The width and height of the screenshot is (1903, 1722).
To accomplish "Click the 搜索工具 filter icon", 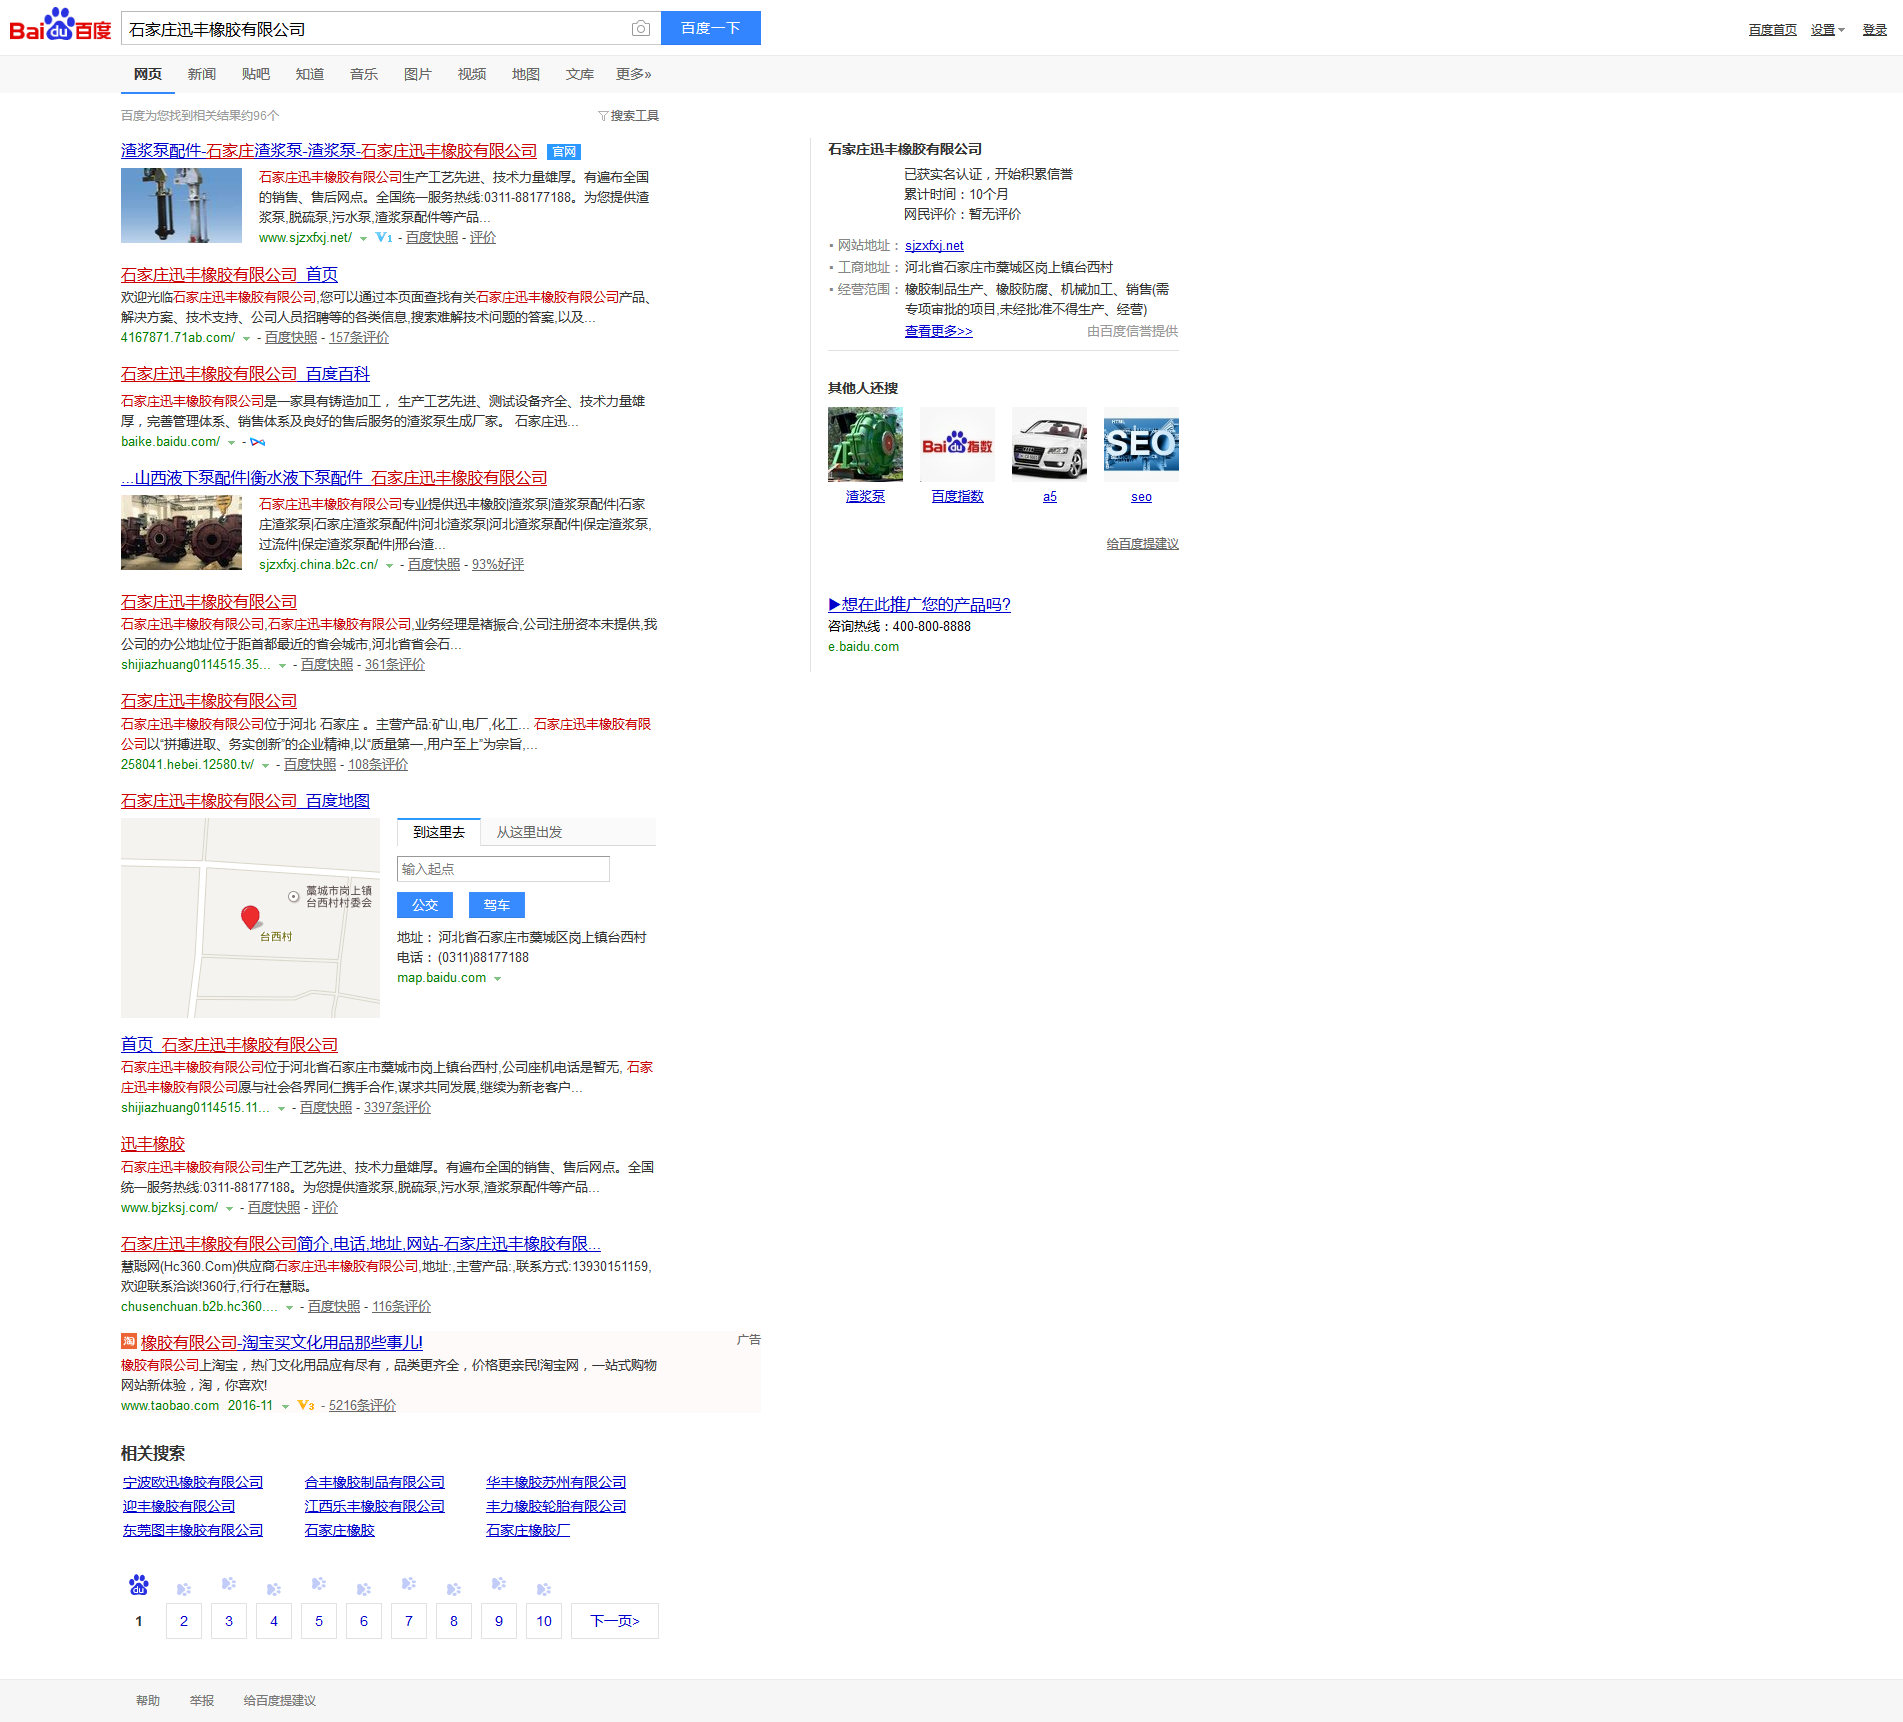I will (x=603, y=116).
